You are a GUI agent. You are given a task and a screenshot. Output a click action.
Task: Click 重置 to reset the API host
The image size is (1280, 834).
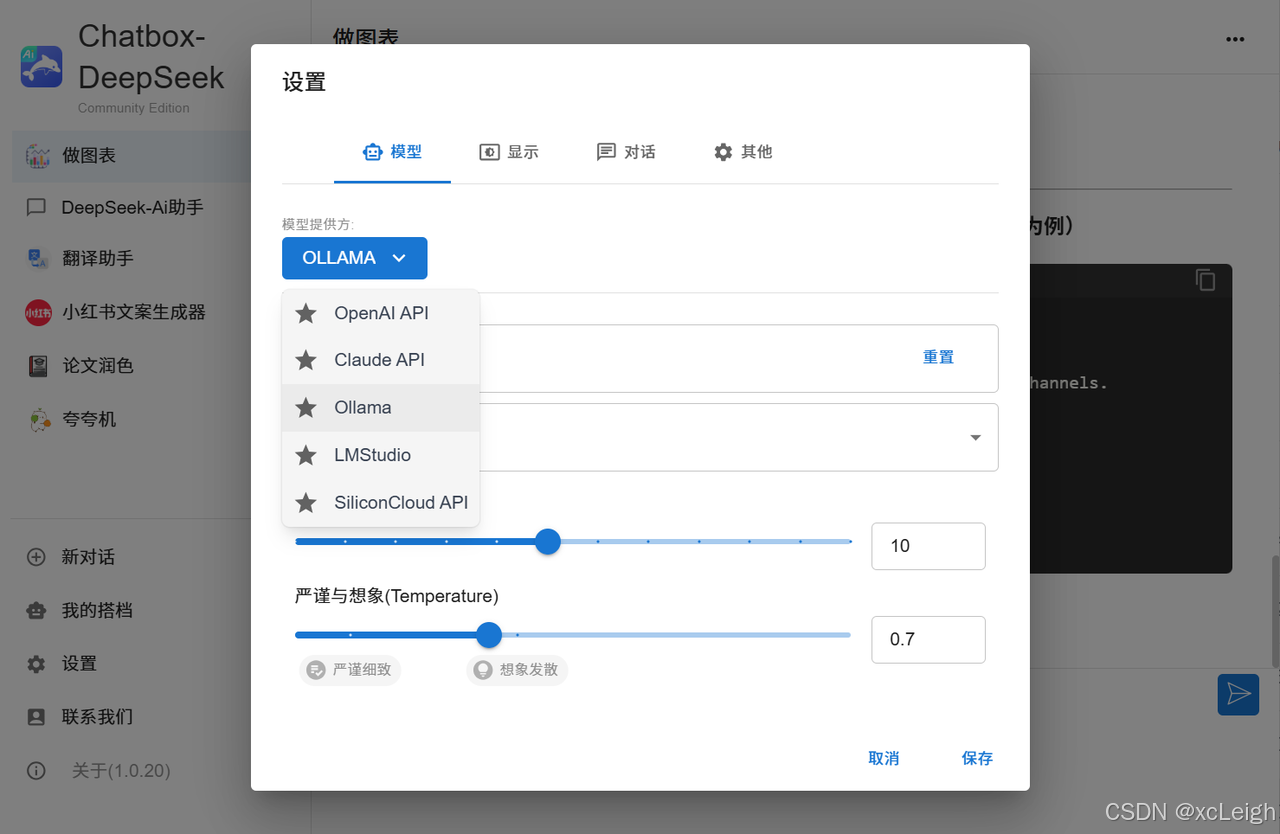[938, 357]
